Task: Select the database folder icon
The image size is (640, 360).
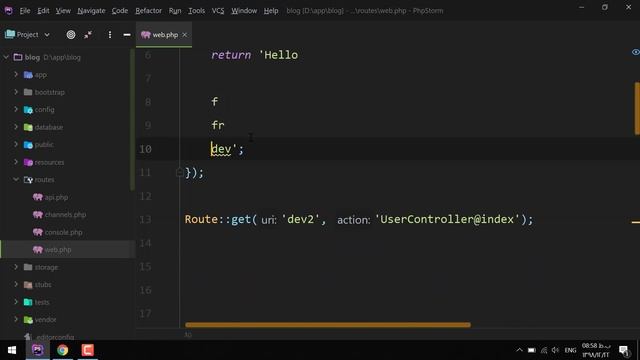Action: (x=28, y=127)
